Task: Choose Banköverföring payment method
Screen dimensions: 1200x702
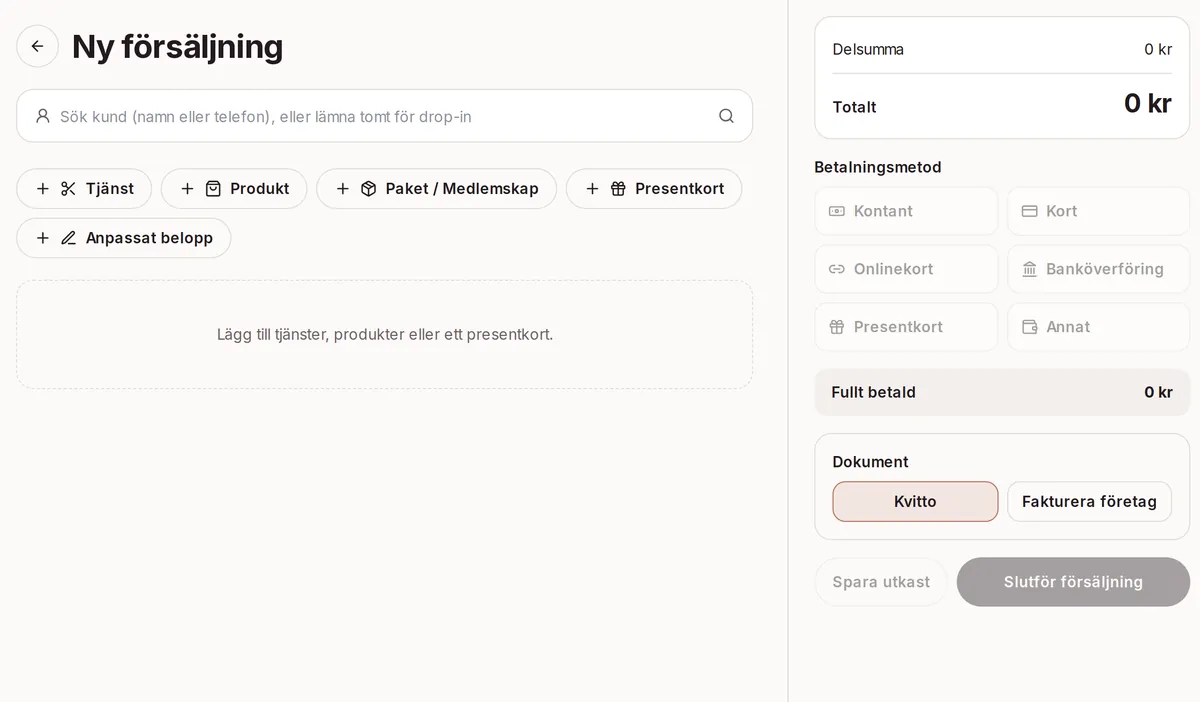Action: 1098,269
